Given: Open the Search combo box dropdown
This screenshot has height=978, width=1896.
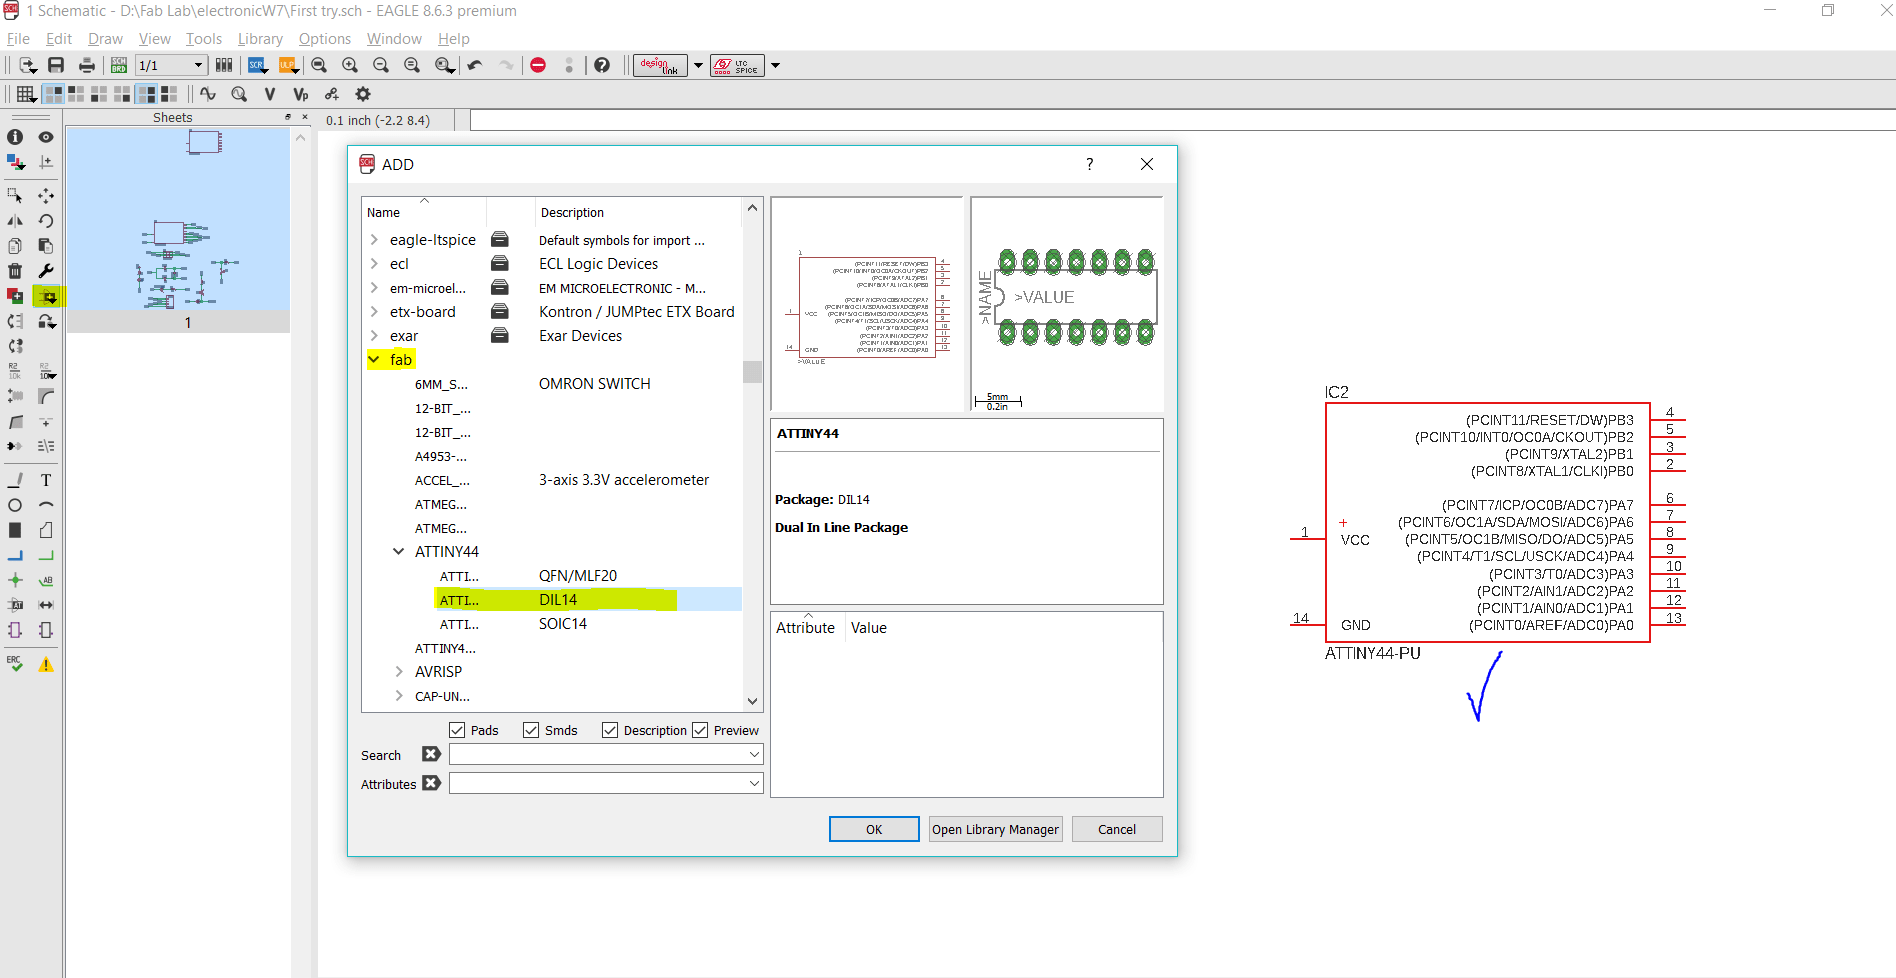Looking at the screenshot, I should (754, 754).
